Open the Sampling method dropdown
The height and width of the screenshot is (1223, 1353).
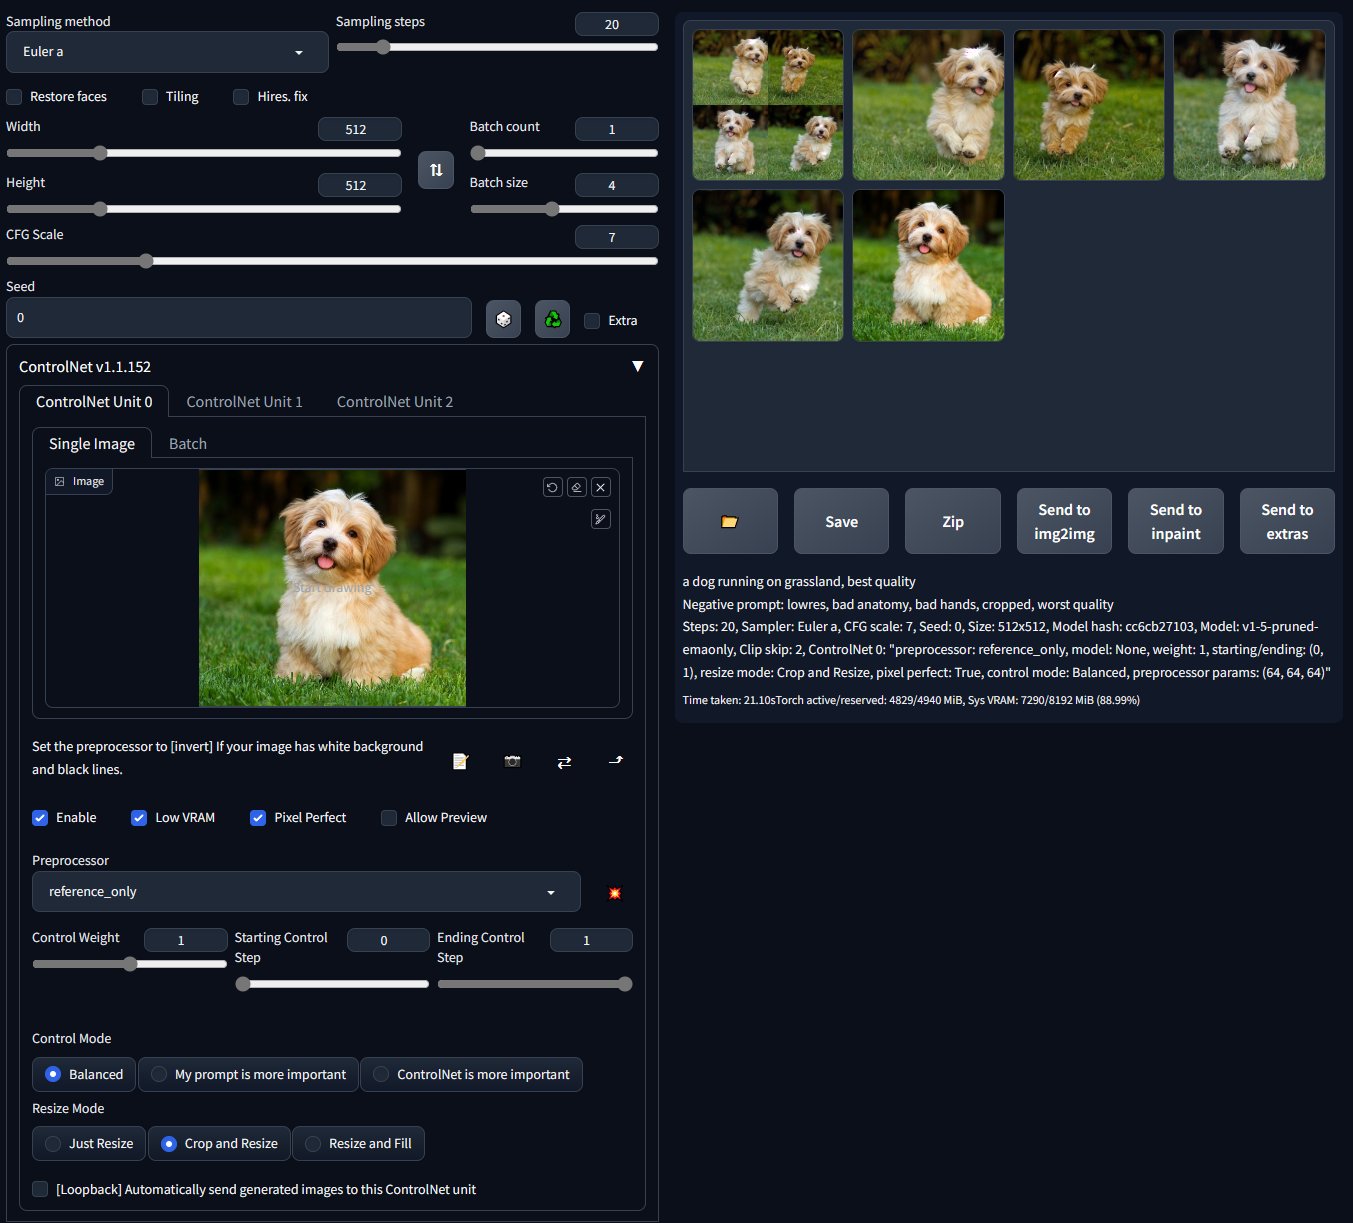click(x=167, y=51)
